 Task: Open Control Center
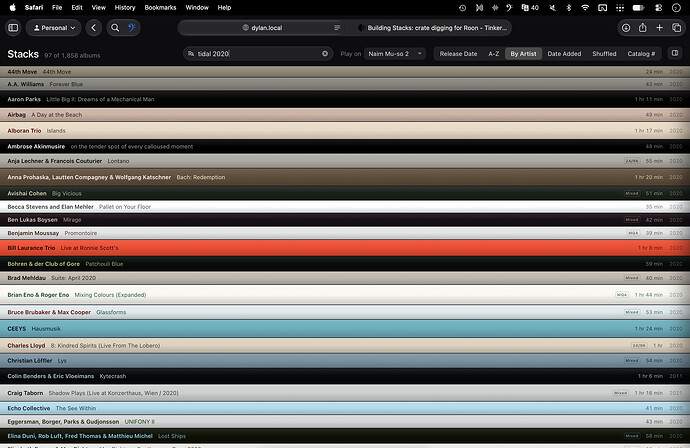click(x=659, y=7)
